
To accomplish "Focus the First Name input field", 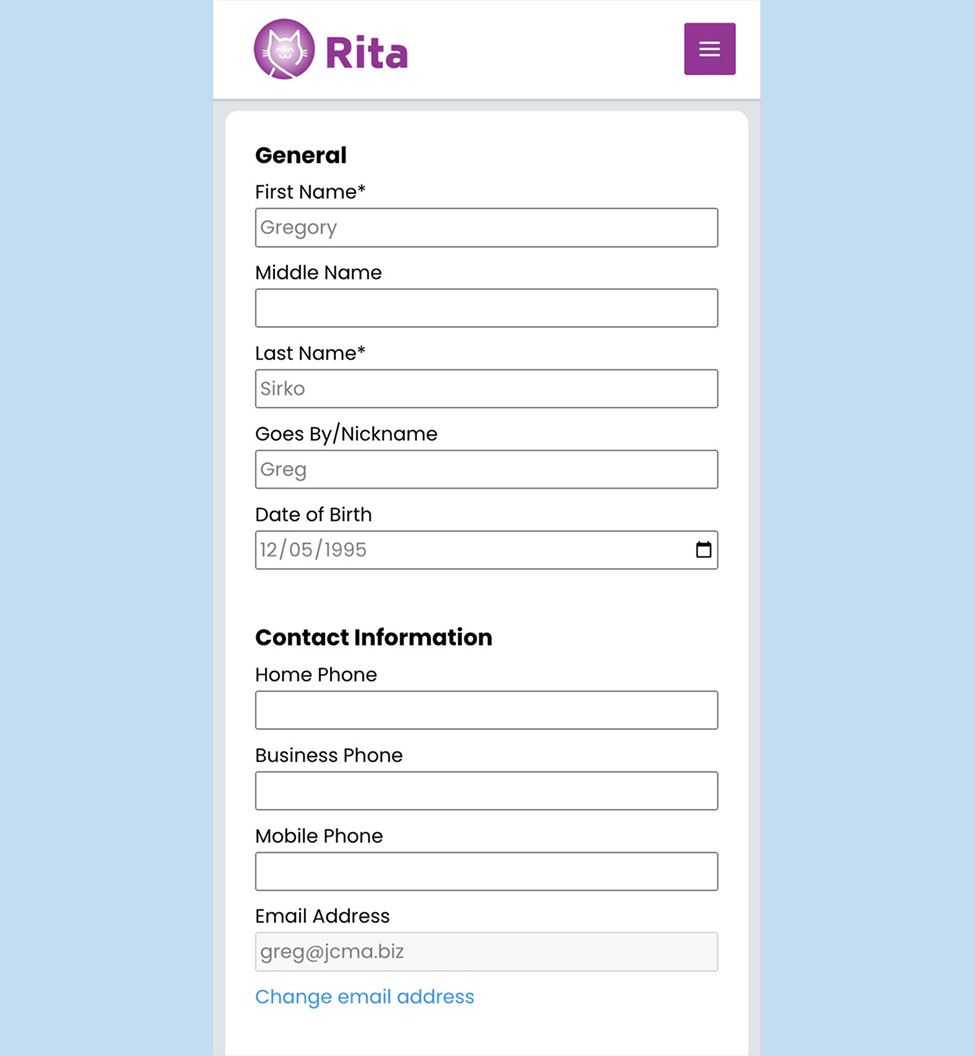I will point(486,228).
